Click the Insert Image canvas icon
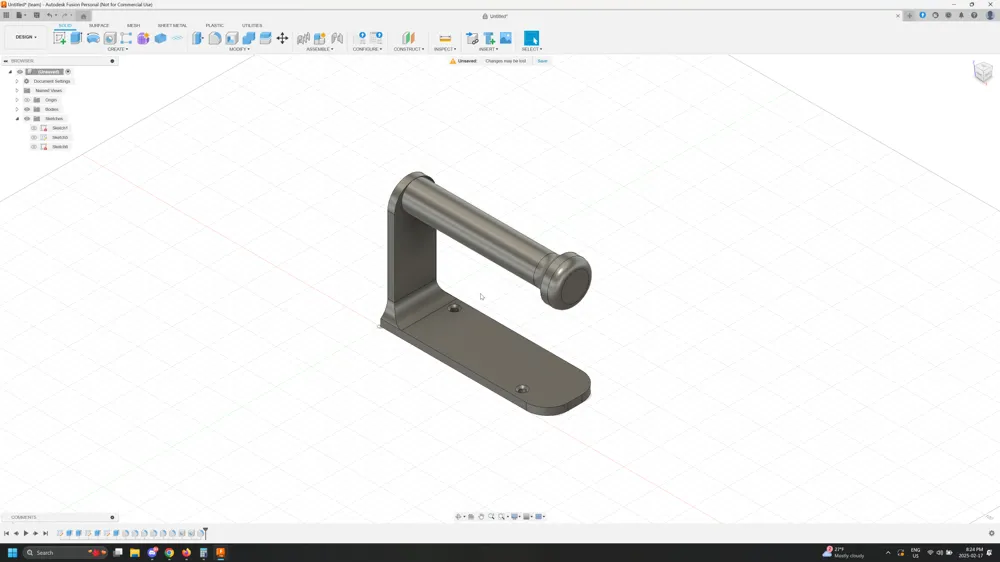This screenshot has width=1000, height=562. [506, 38]
